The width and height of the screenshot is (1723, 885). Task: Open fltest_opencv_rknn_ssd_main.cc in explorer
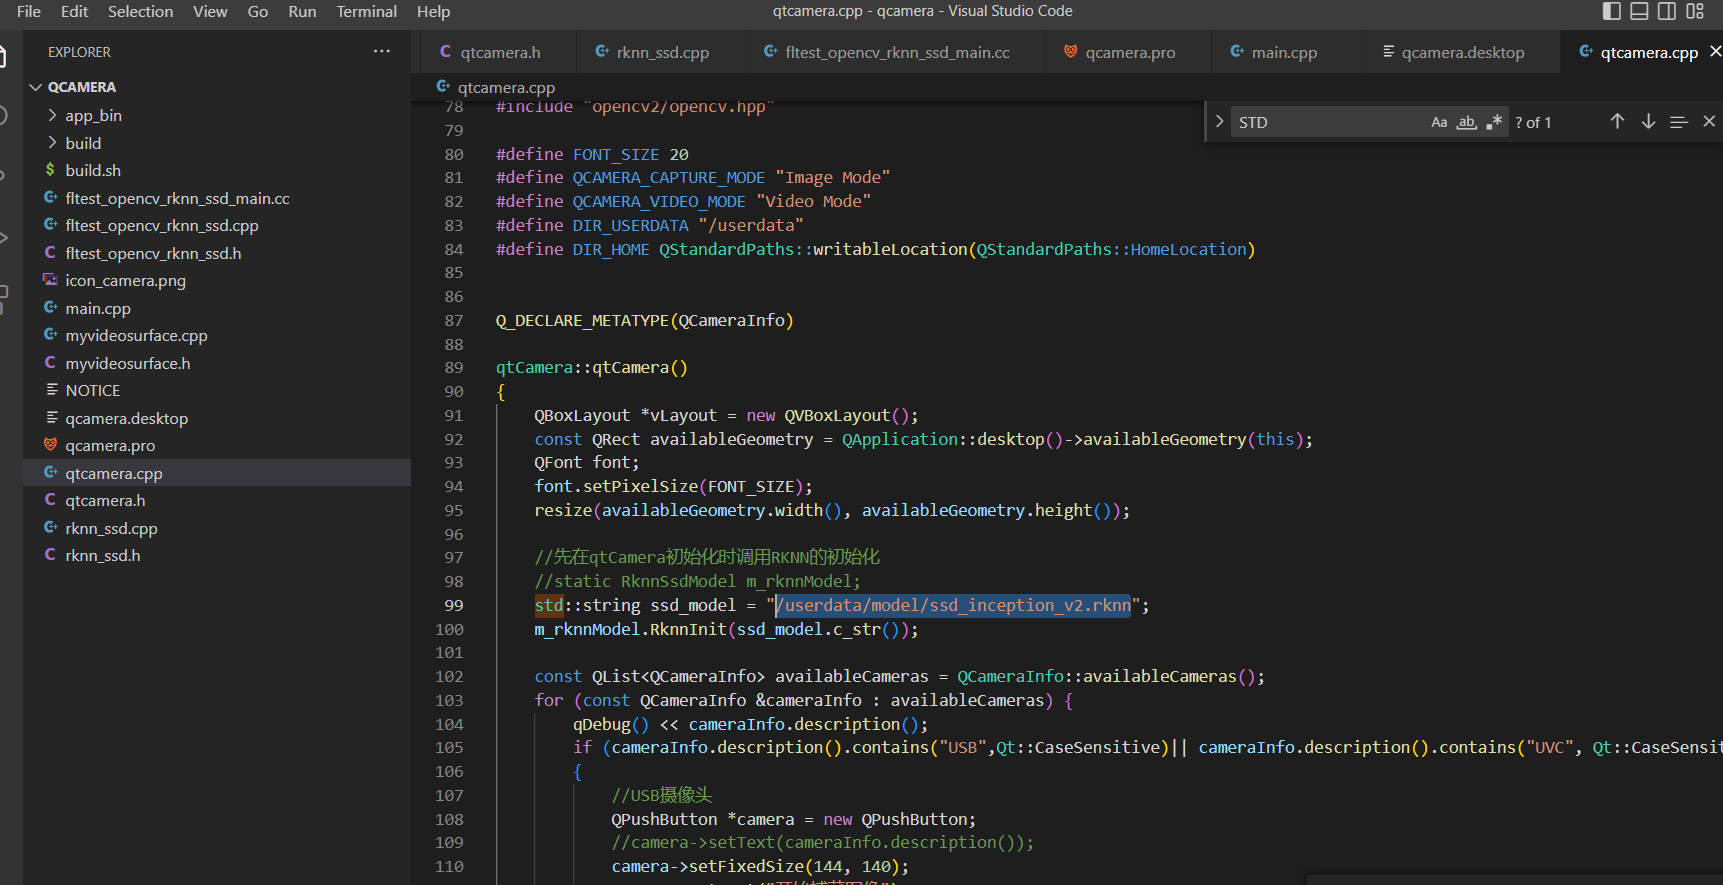pos(217,198)
